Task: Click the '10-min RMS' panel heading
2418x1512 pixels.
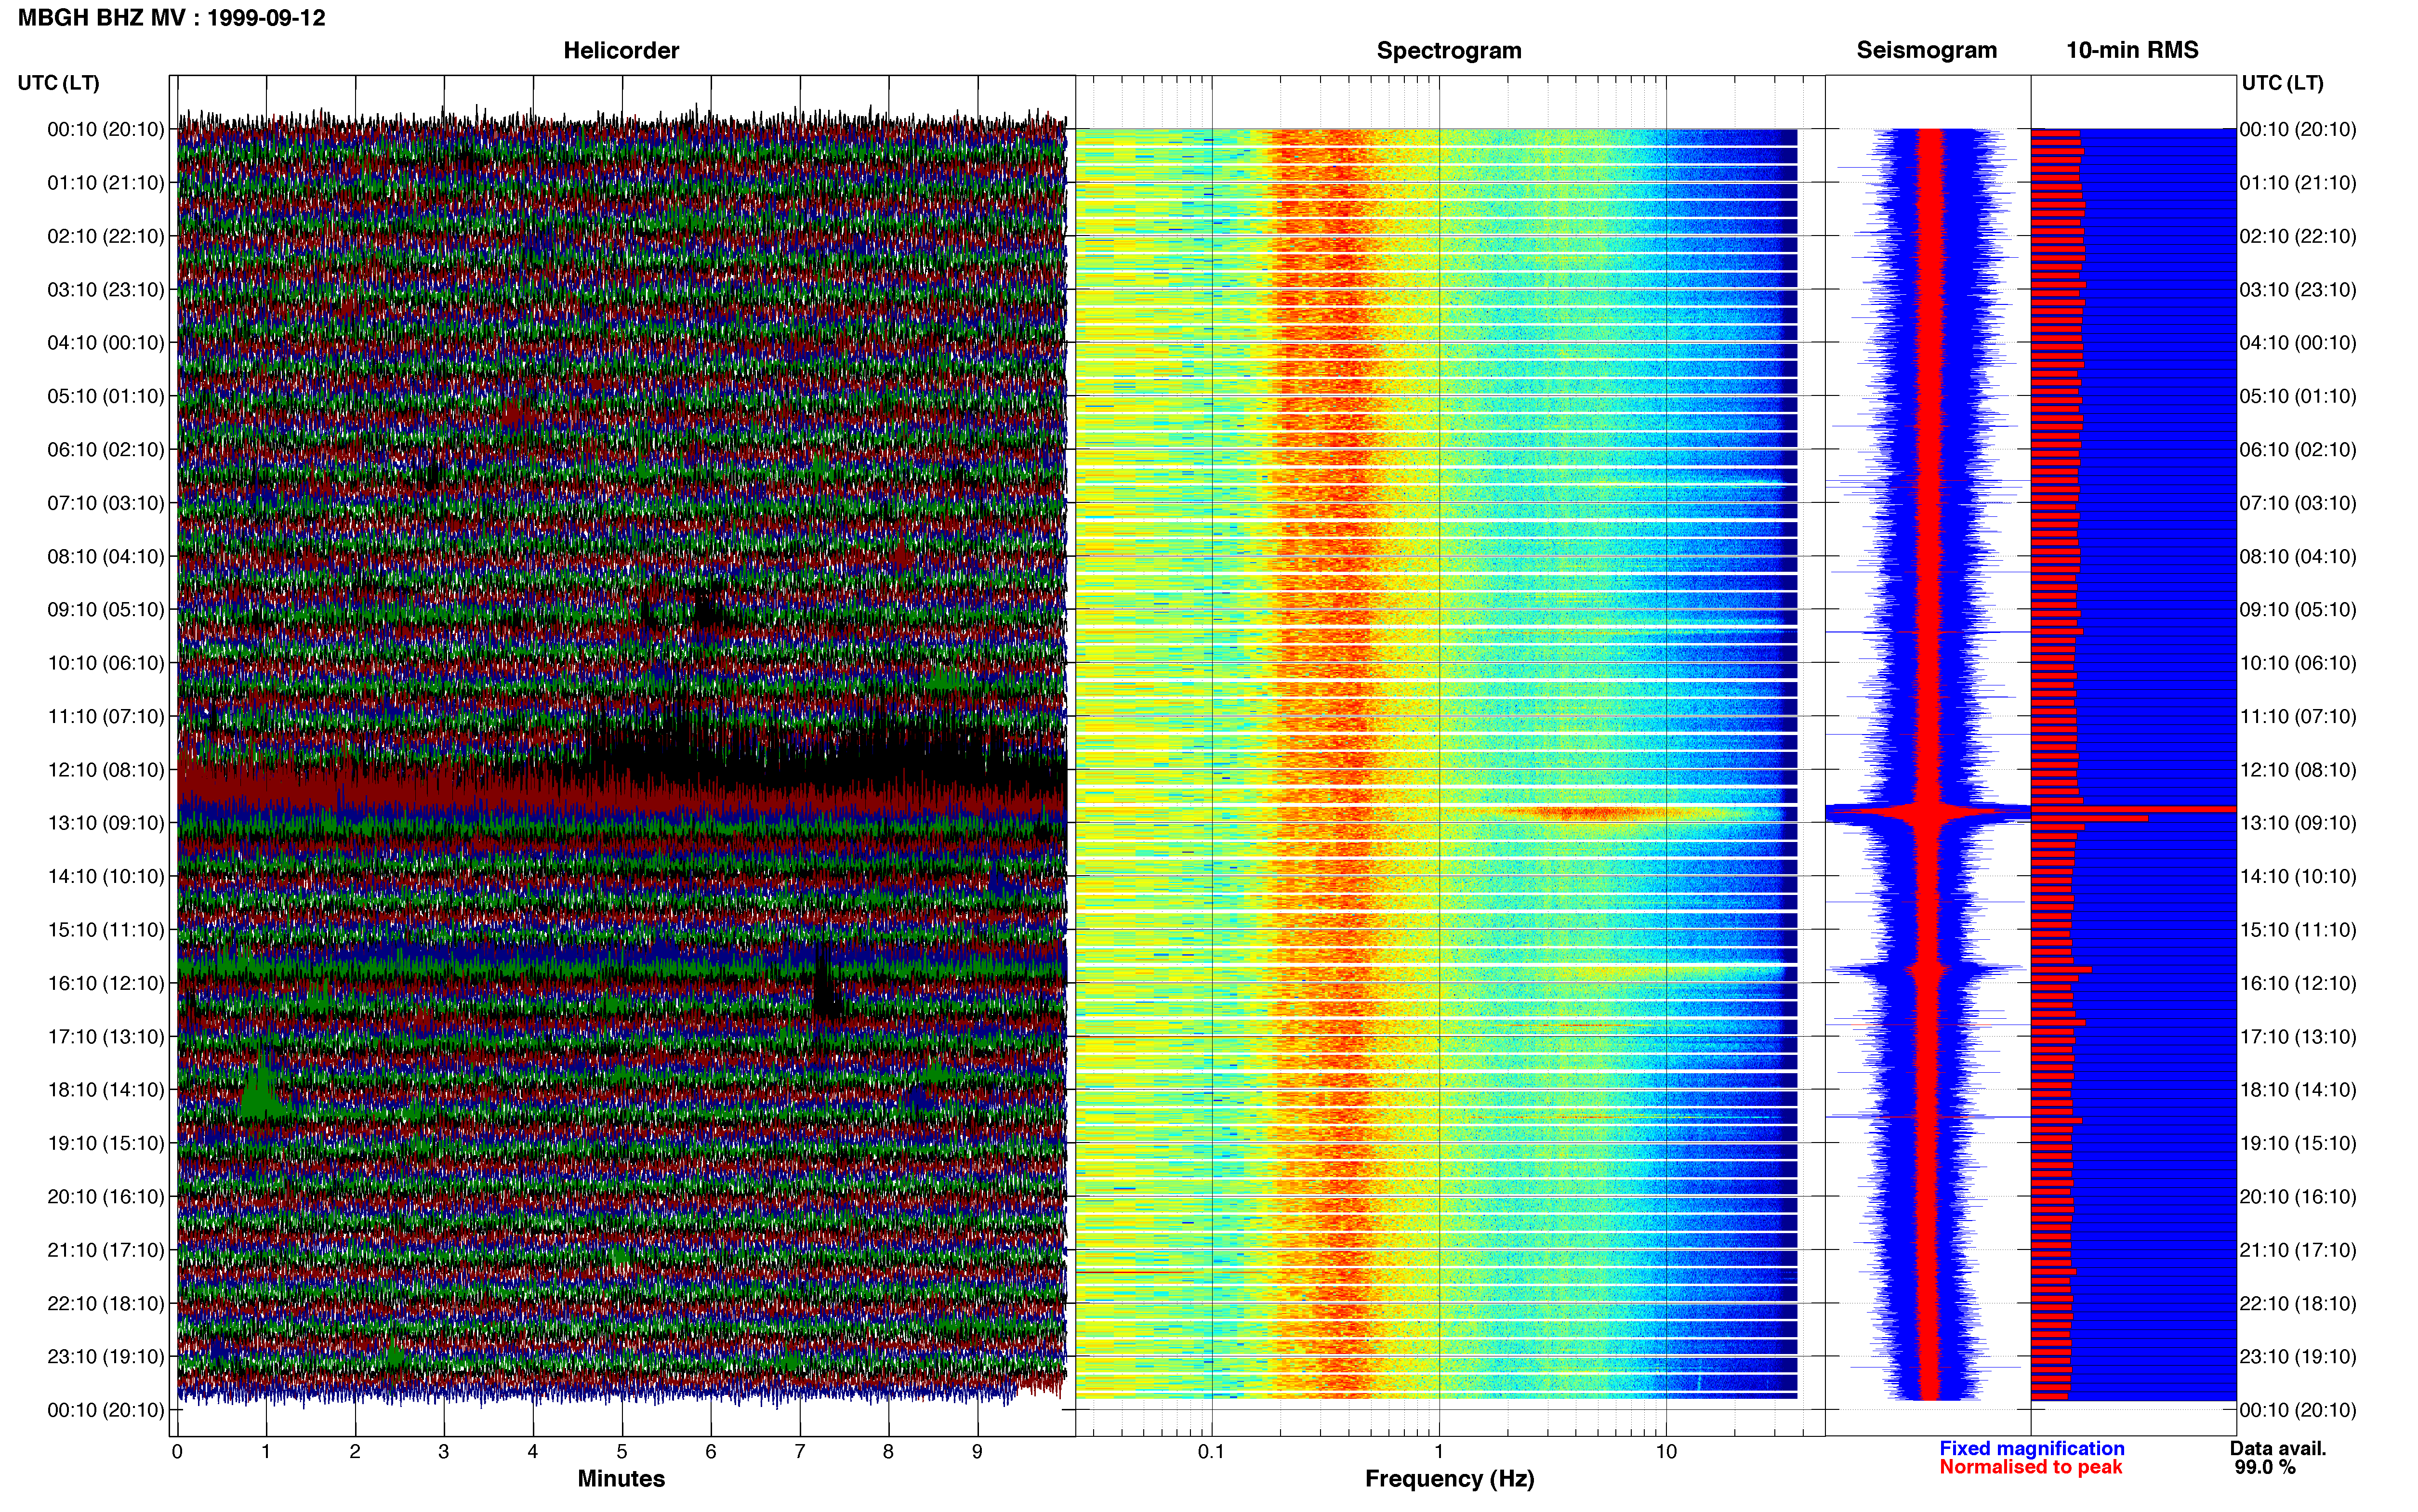Action: (x=2132, y=50)
